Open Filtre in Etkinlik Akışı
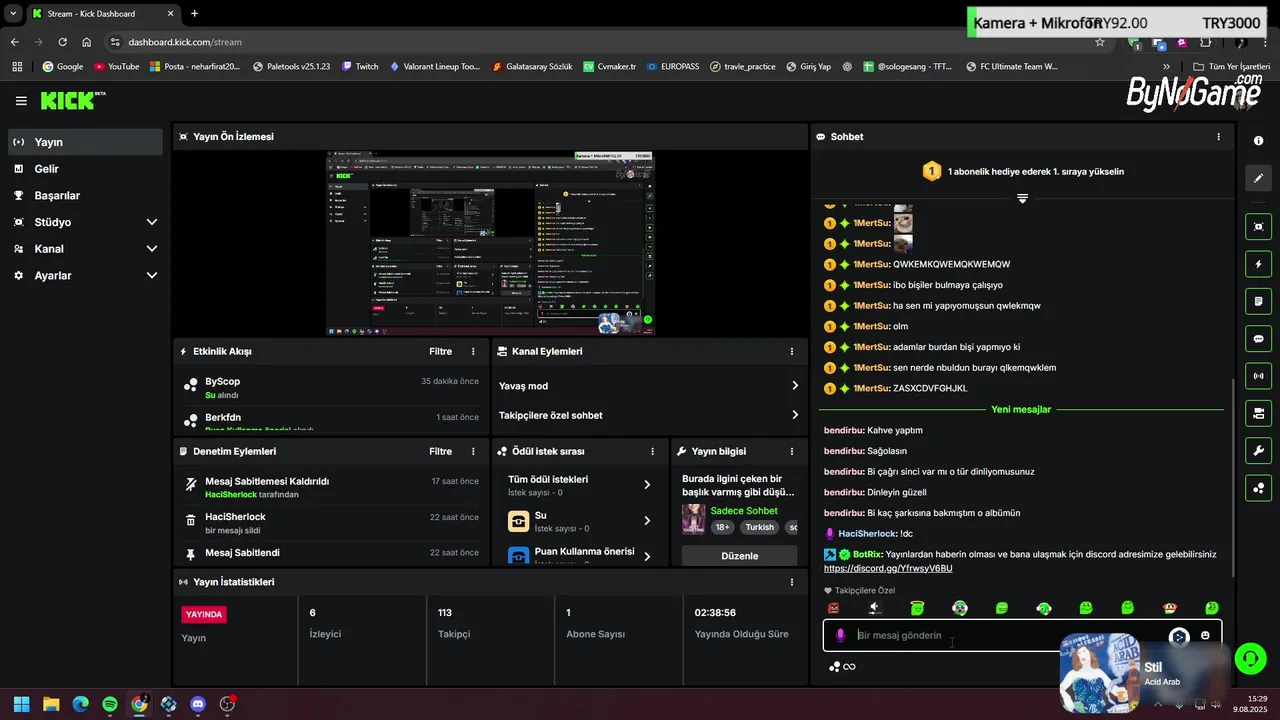The width and height of the screenshot is (1280, 720). (441, 352)
